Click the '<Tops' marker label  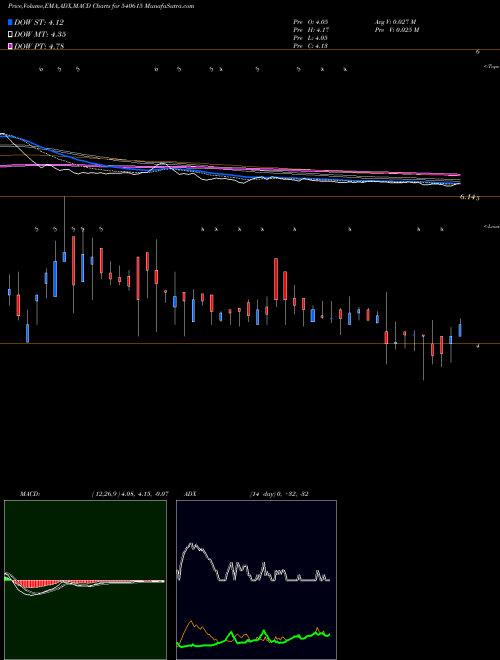coord(492,67)
